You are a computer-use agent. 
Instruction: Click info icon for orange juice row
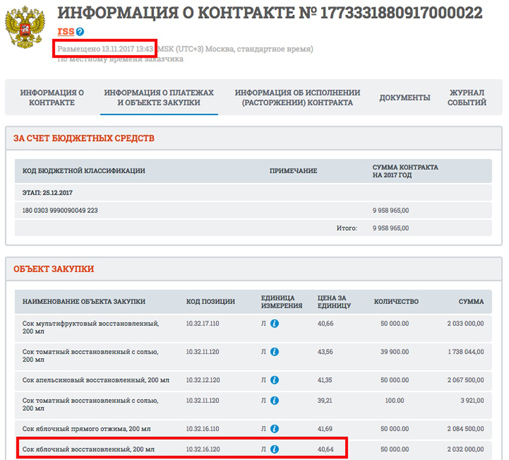coord(274,380)
